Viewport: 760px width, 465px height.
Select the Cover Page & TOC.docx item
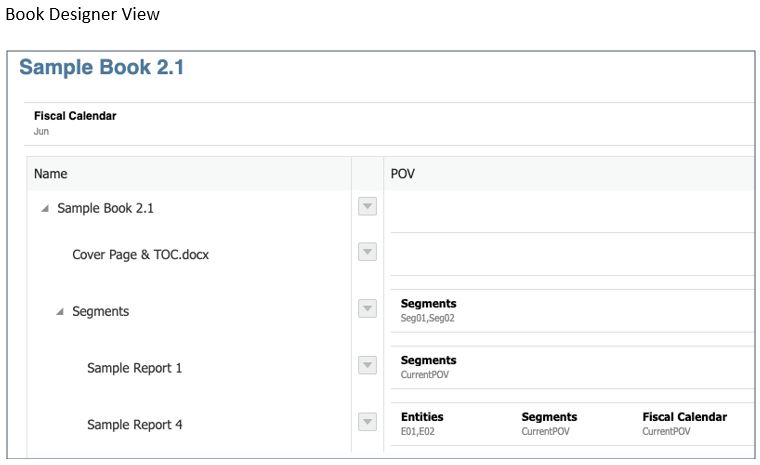(x=140, y=254)
